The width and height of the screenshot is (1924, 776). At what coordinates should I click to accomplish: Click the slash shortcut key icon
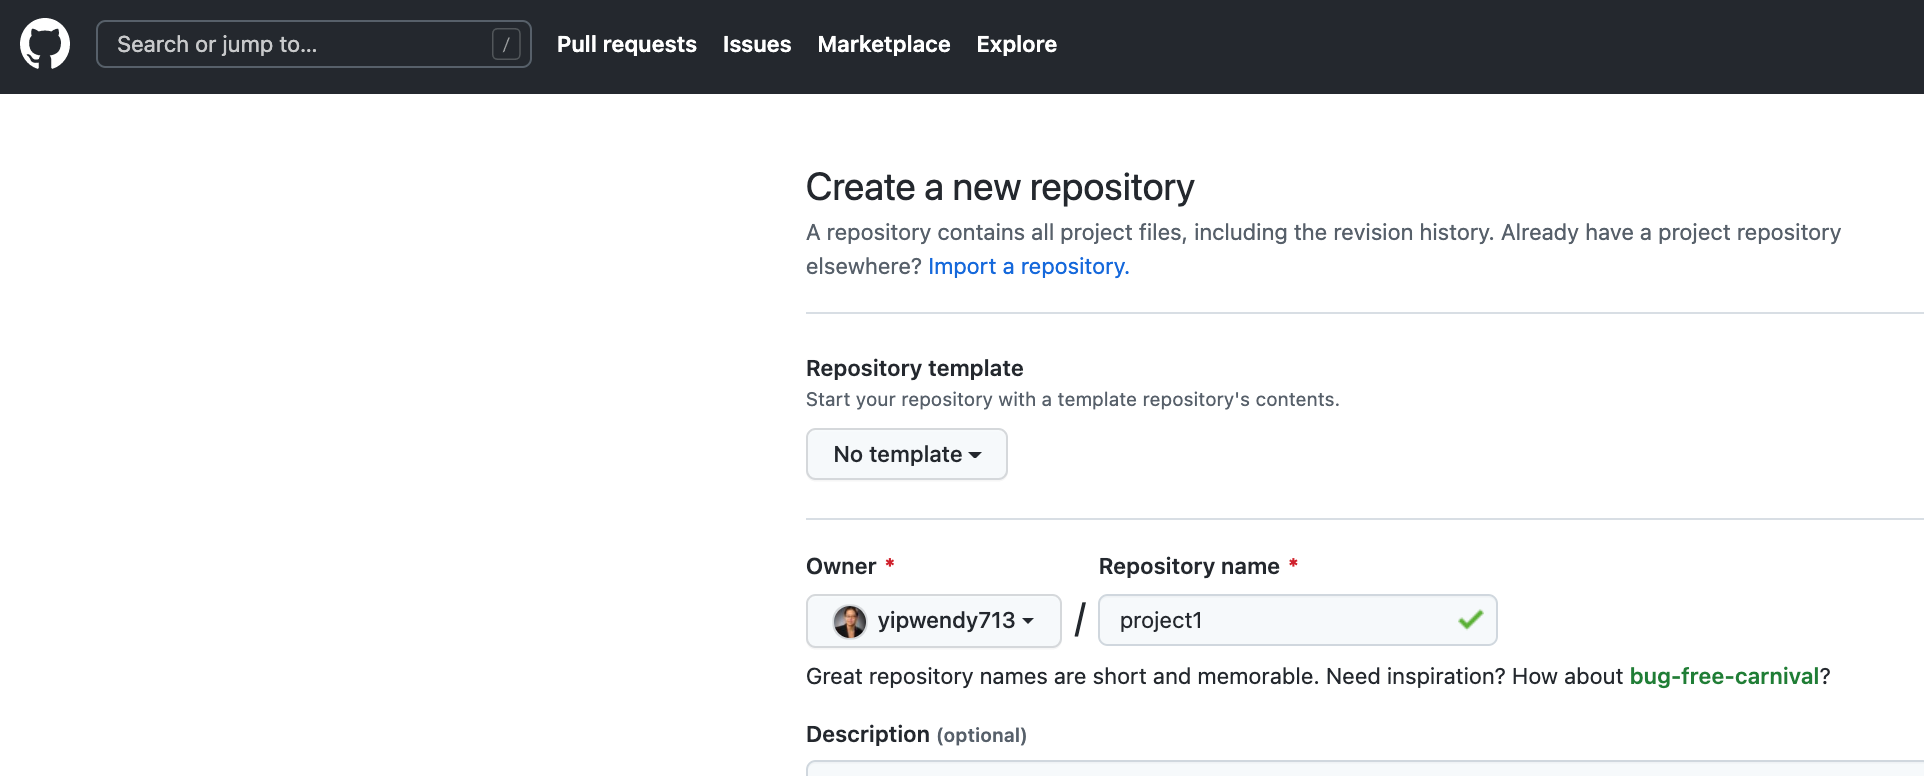(506, 44)
